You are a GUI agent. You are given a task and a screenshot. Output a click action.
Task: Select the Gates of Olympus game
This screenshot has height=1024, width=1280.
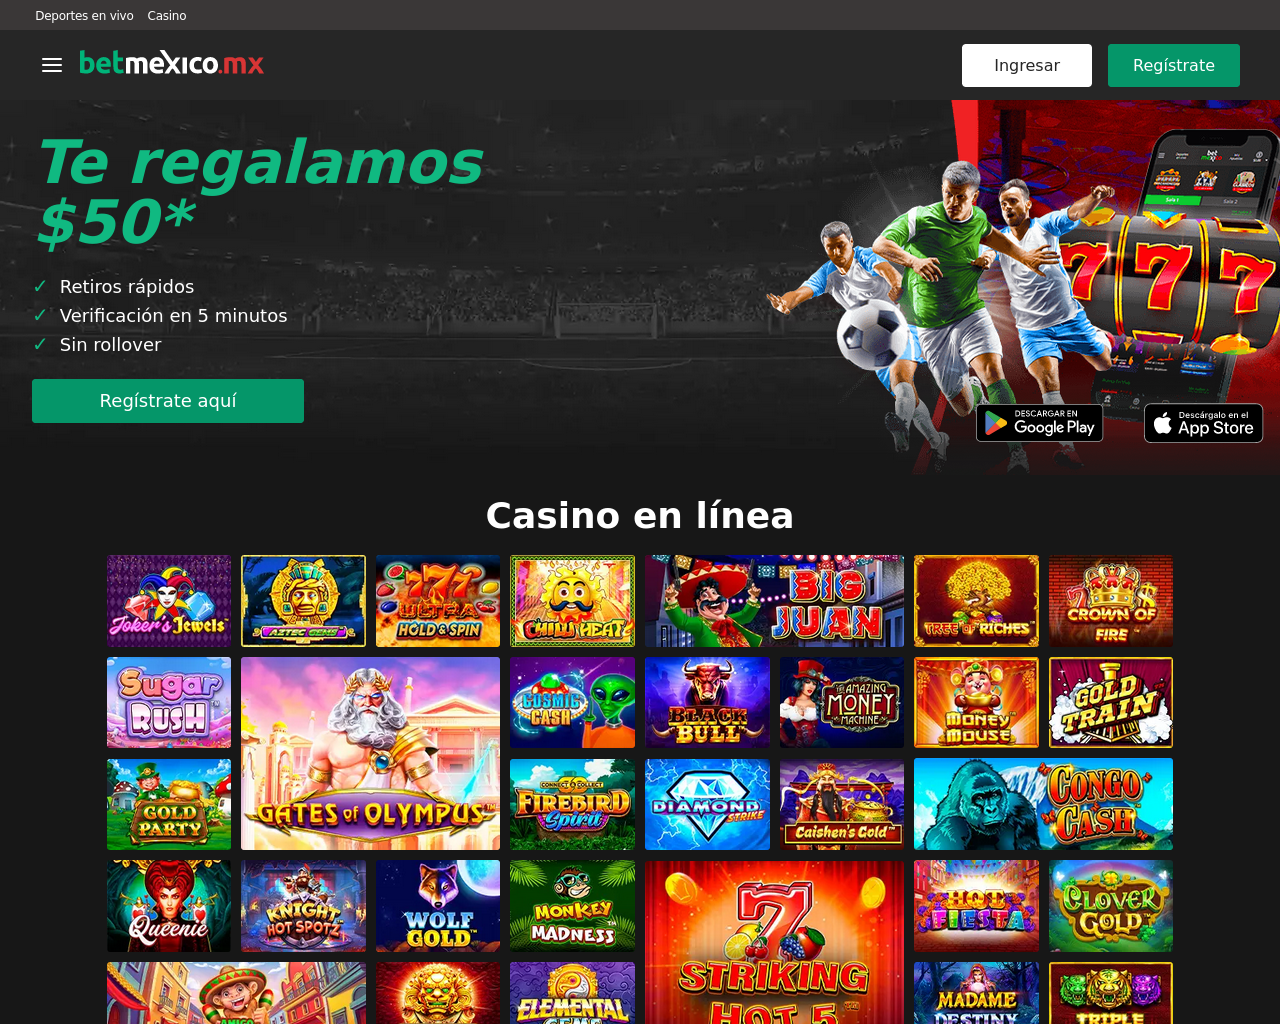coord(370,753)
